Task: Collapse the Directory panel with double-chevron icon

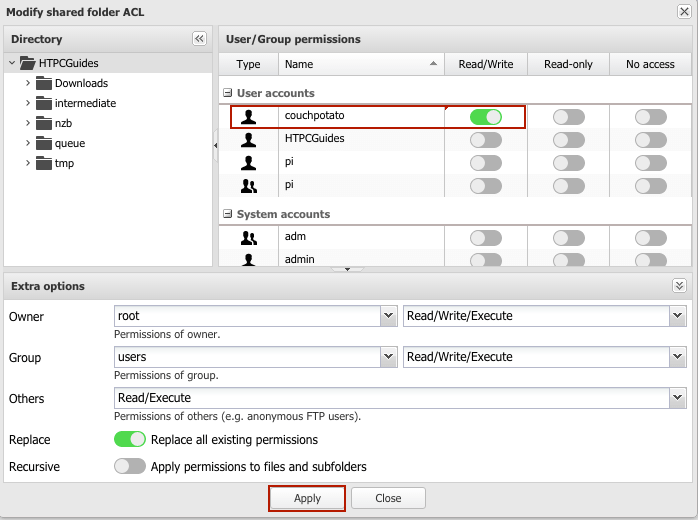Action: (x=199, y=39)
